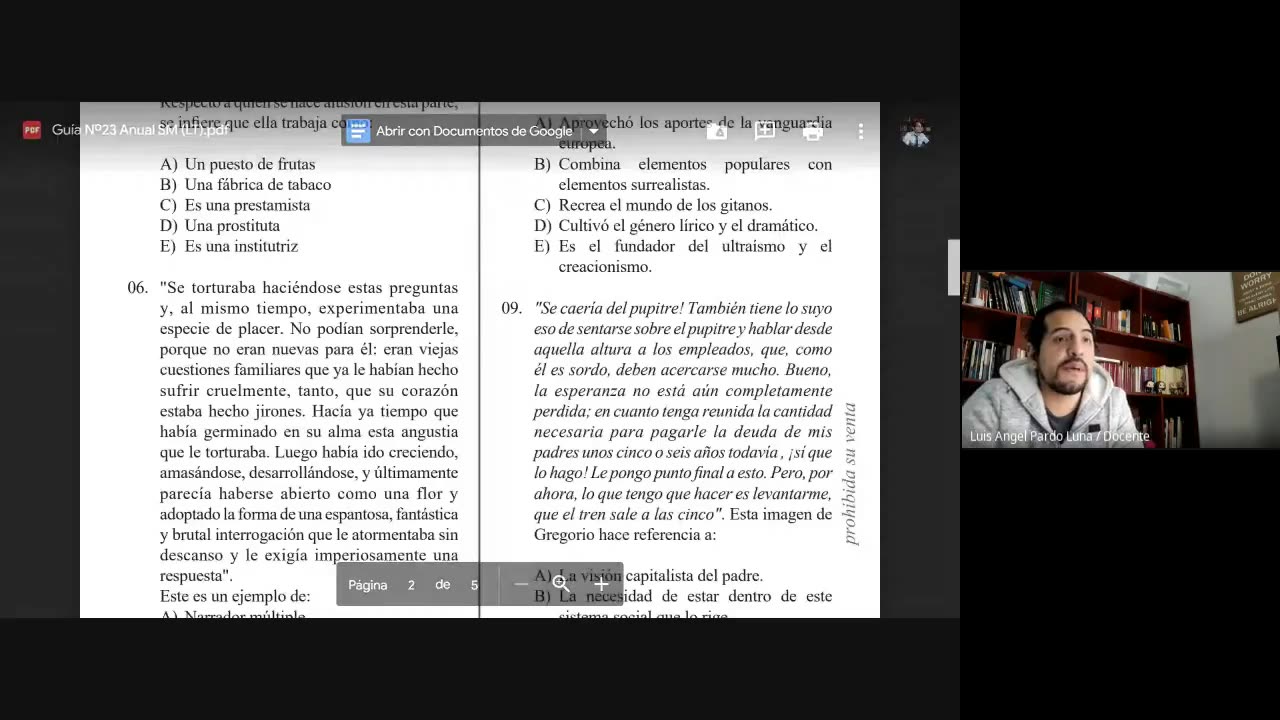Click the Google Docs icon in open-with button
1280x720 pixels.
(358, 131)
